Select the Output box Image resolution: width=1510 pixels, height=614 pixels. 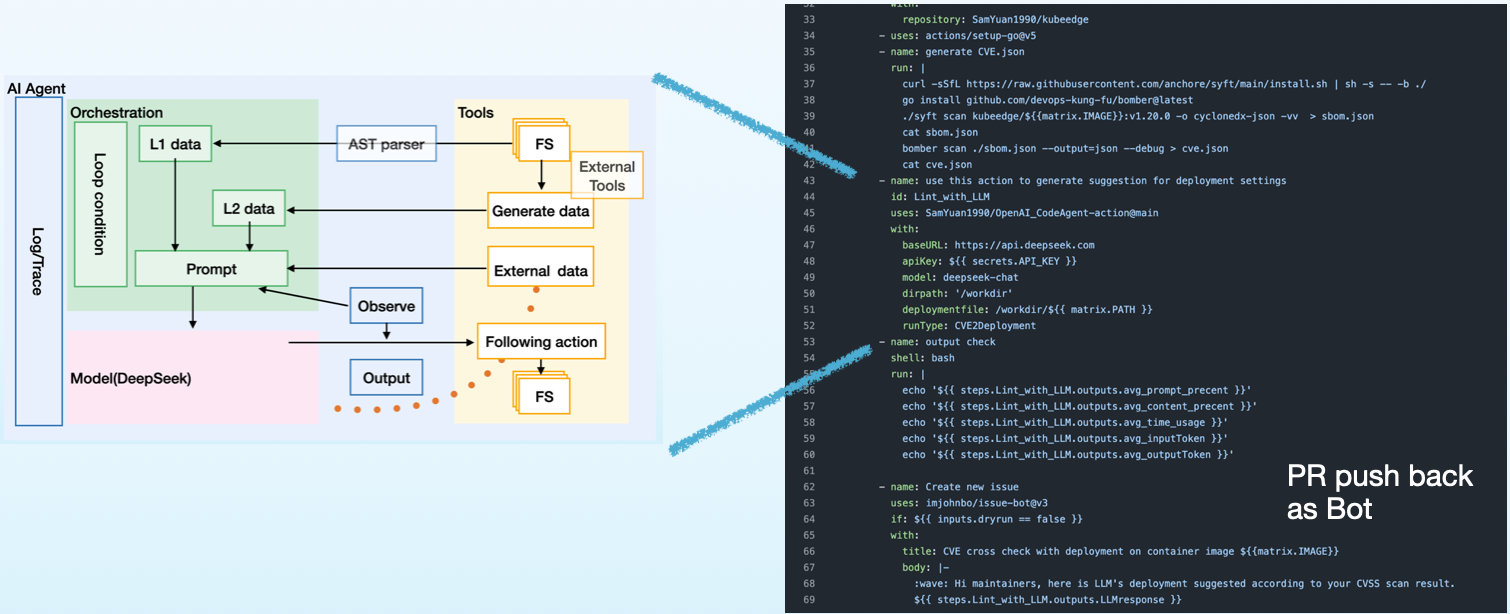coord(386,378)
